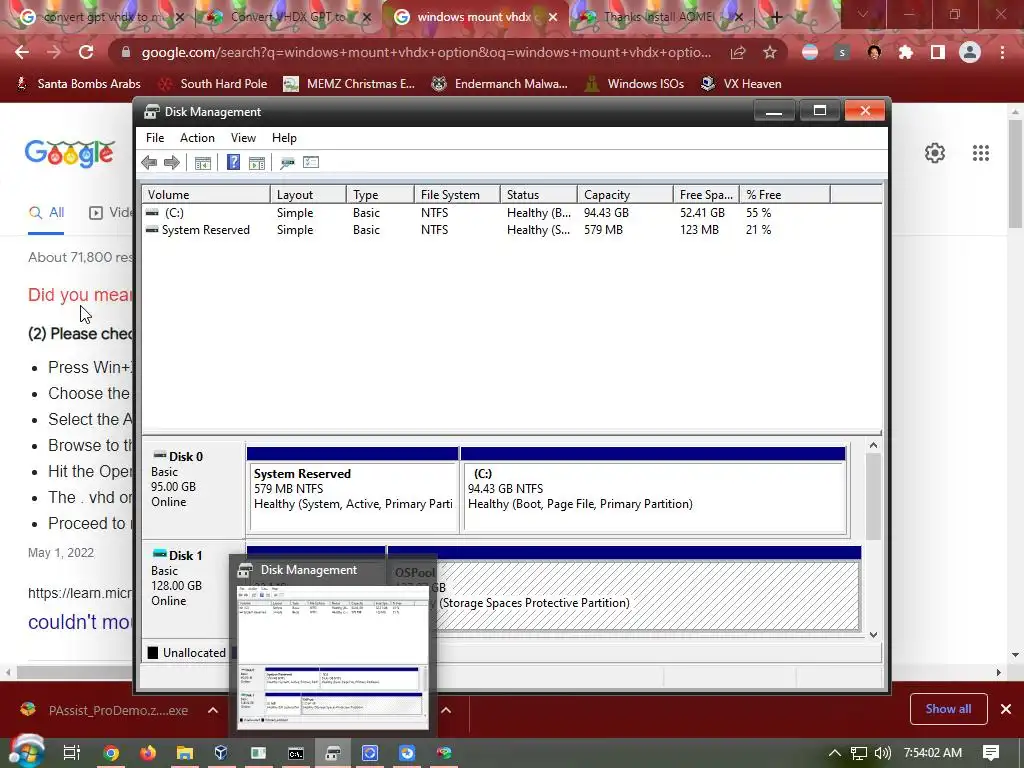Sort by the % Free column header
Screen dimensions: 1024x768
[785, 195]
